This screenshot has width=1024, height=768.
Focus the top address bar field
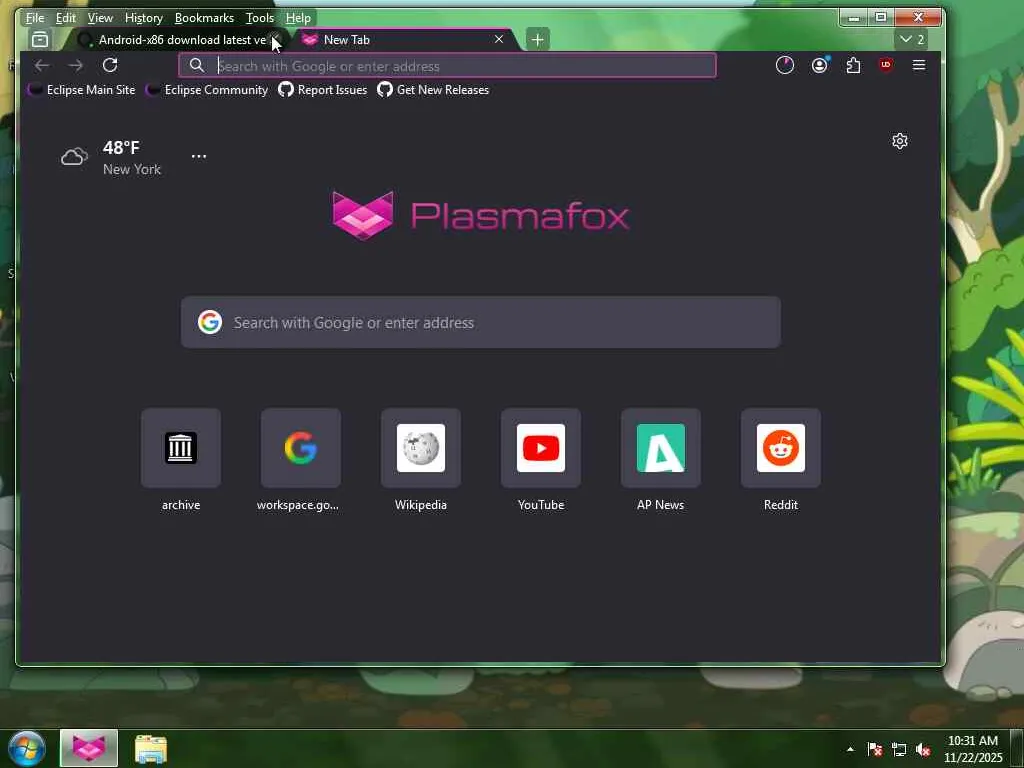click(x=447, y=65)
